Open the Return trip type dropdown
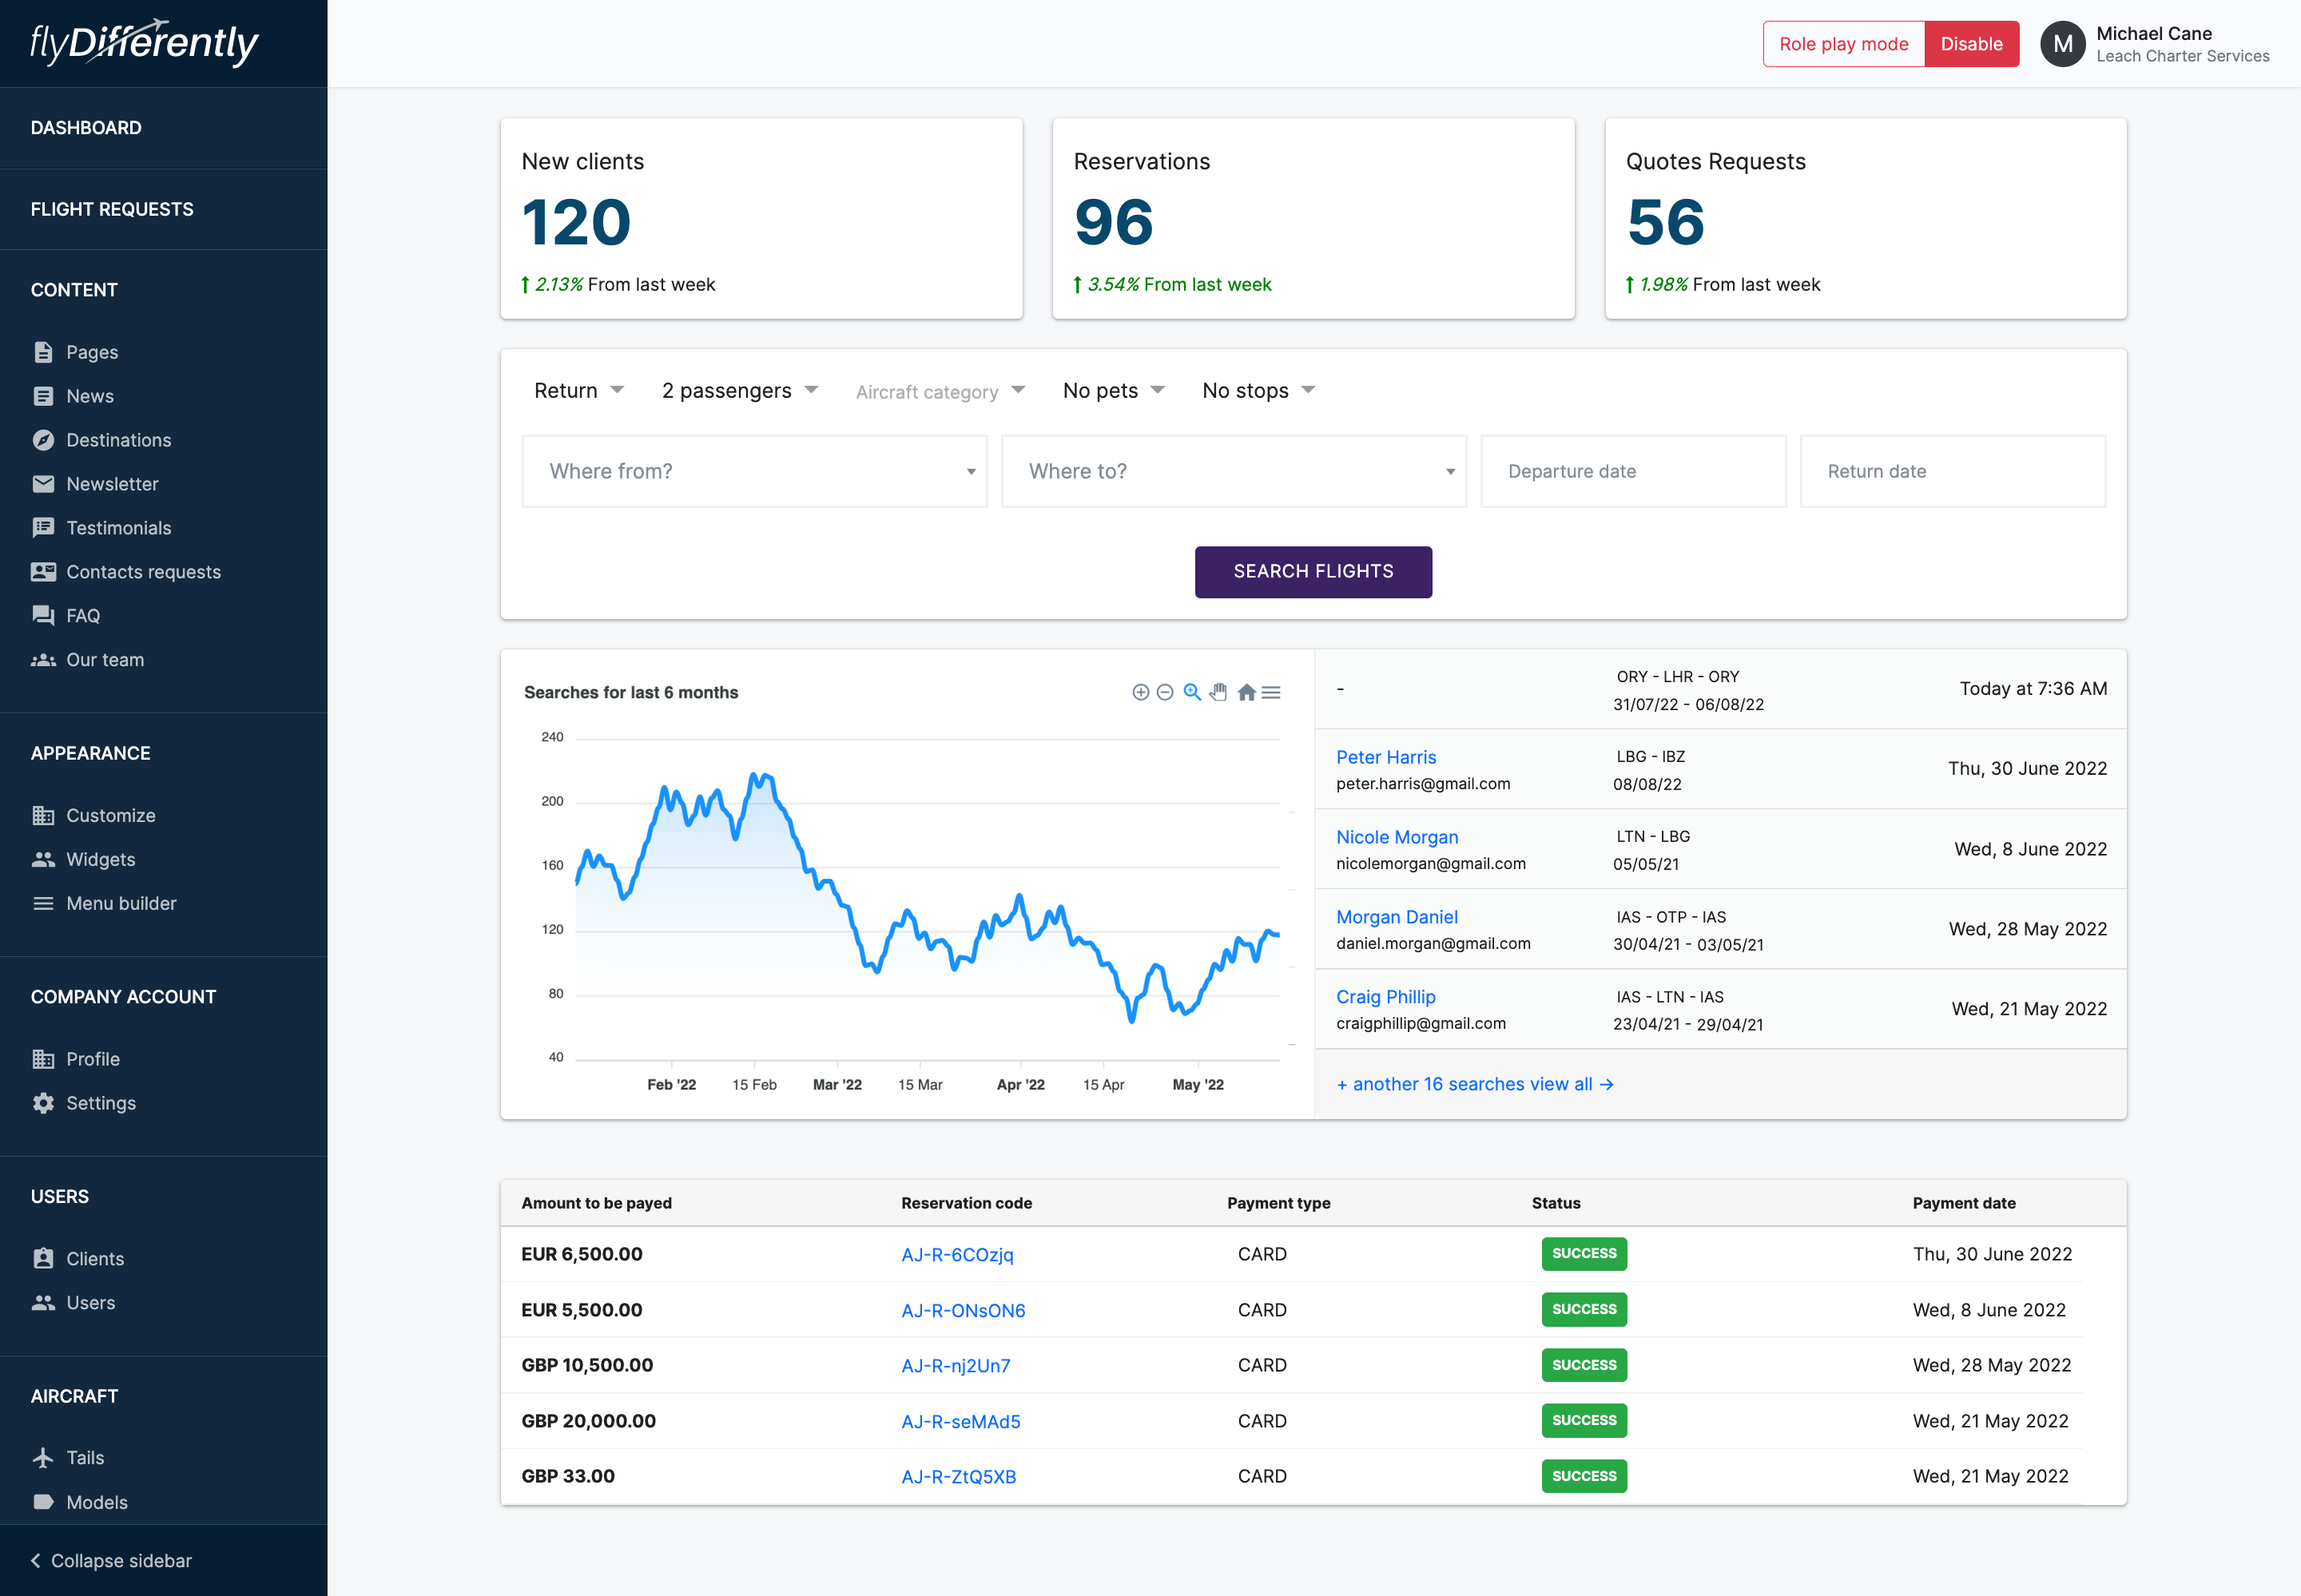Screen dimensions: 2301x1596 click(579, 391)
